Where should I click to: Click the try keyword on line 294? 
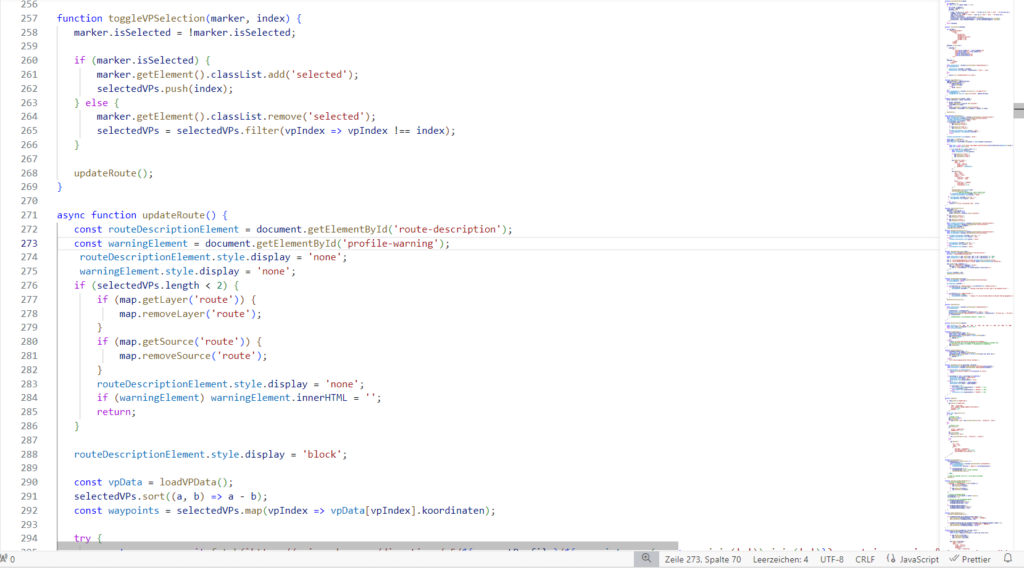click(x=82, y=538)
